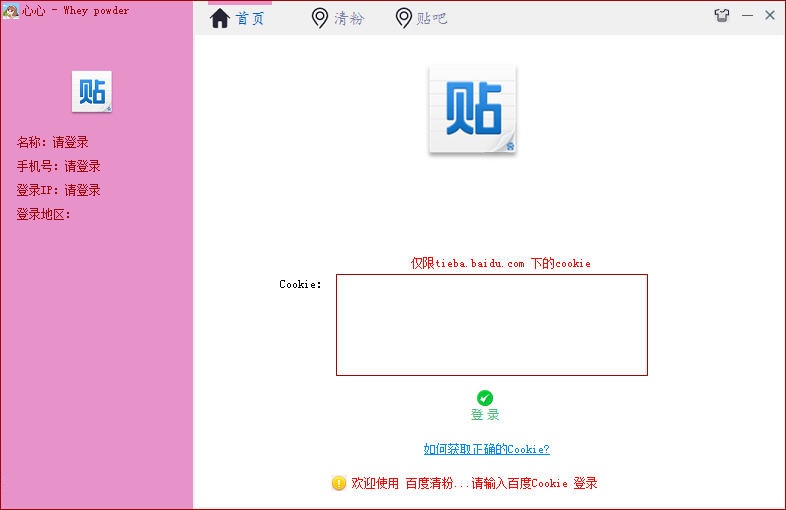
Task: Close the application window
Action: (770, 16)
